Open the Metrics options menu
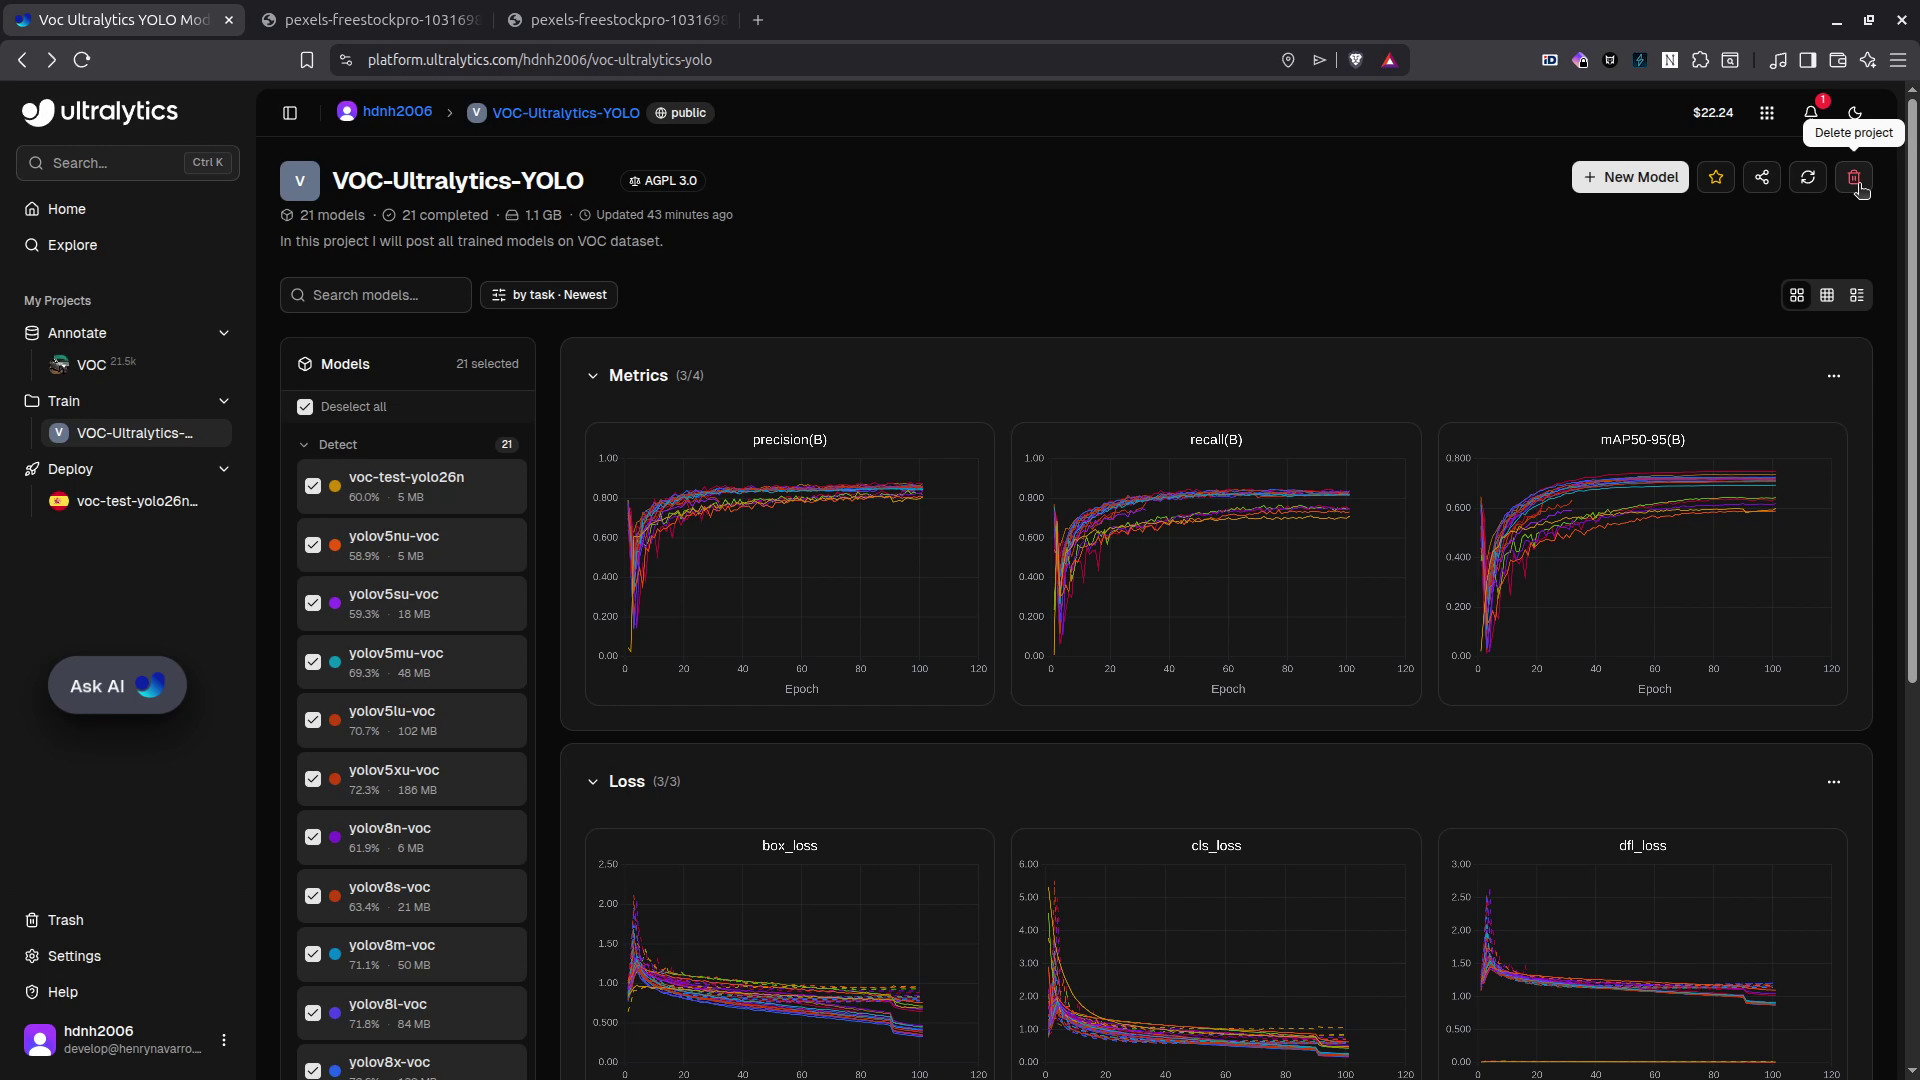 click(1835, 376)
